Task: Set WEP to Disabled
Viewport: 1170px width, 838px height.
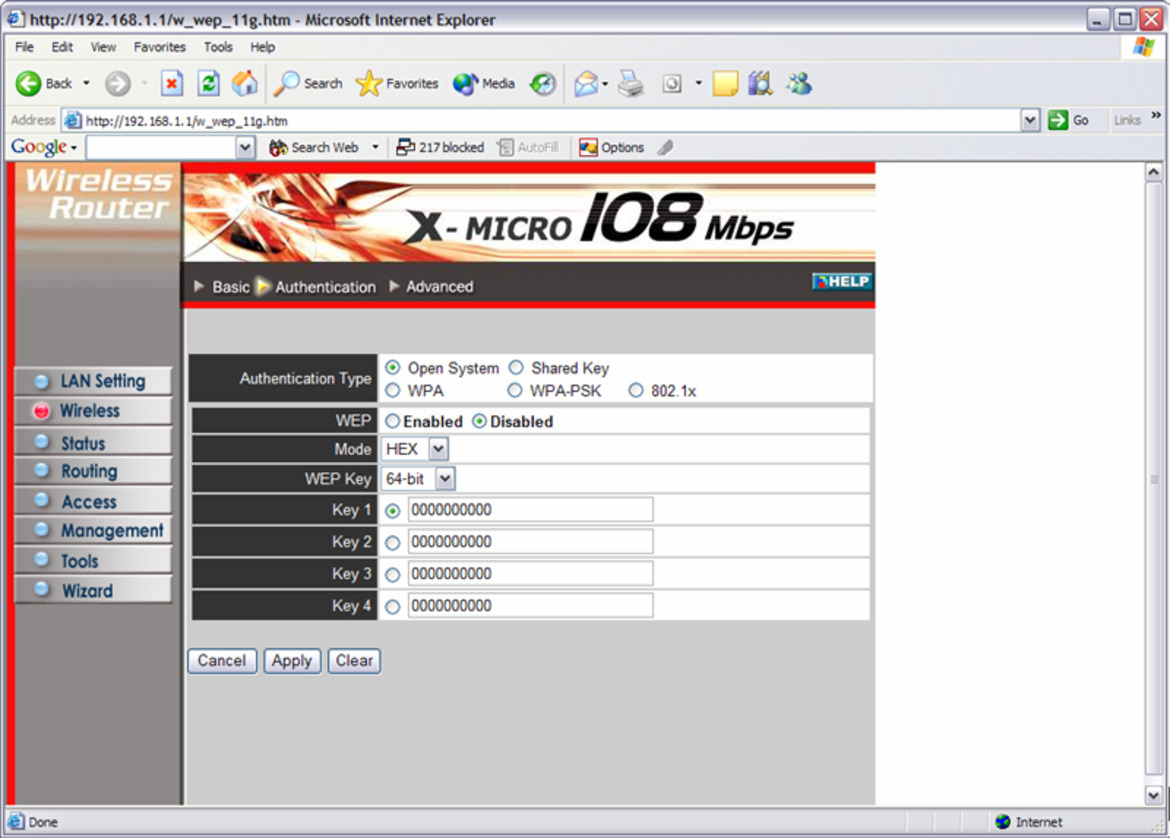Action: pyautogui.click(x=479, y=421)
